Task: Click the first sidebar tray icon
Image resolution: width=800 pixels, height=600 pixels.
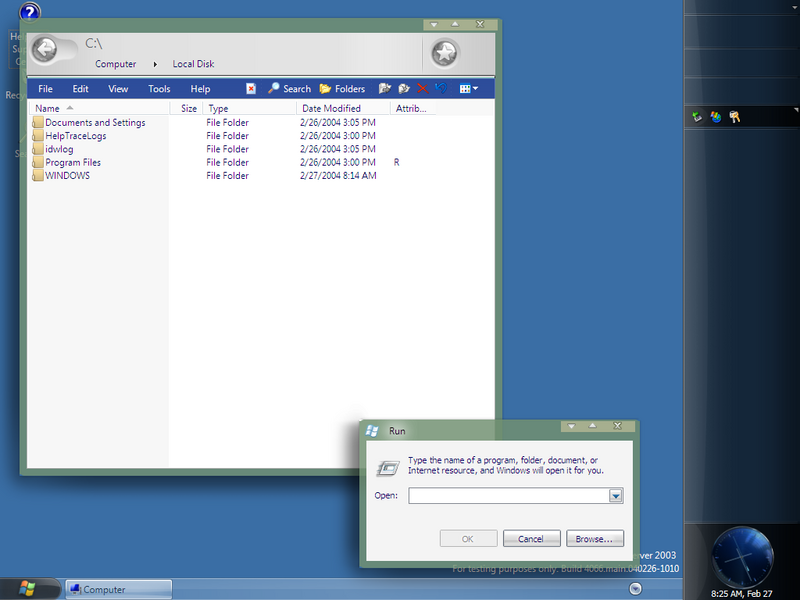Action: click(697, 117)
